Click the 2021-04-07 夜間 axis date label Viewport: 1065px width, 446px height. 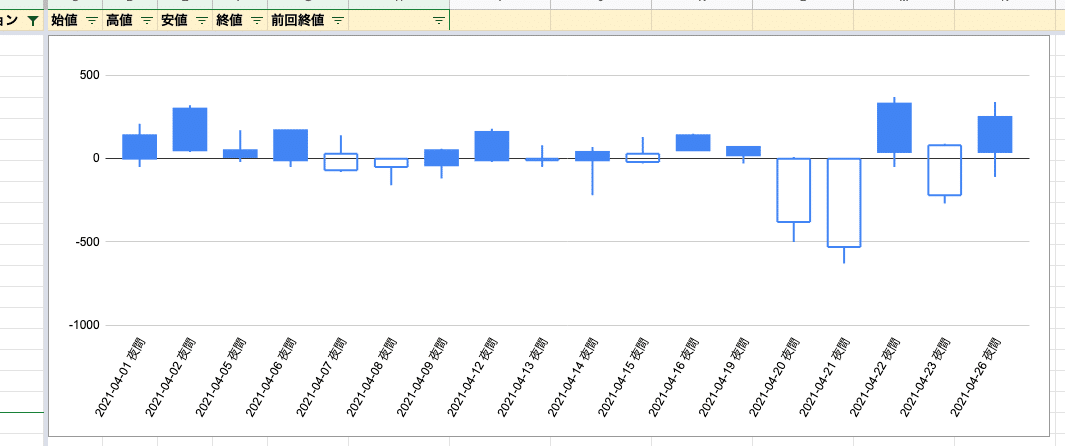pos(322,375)
